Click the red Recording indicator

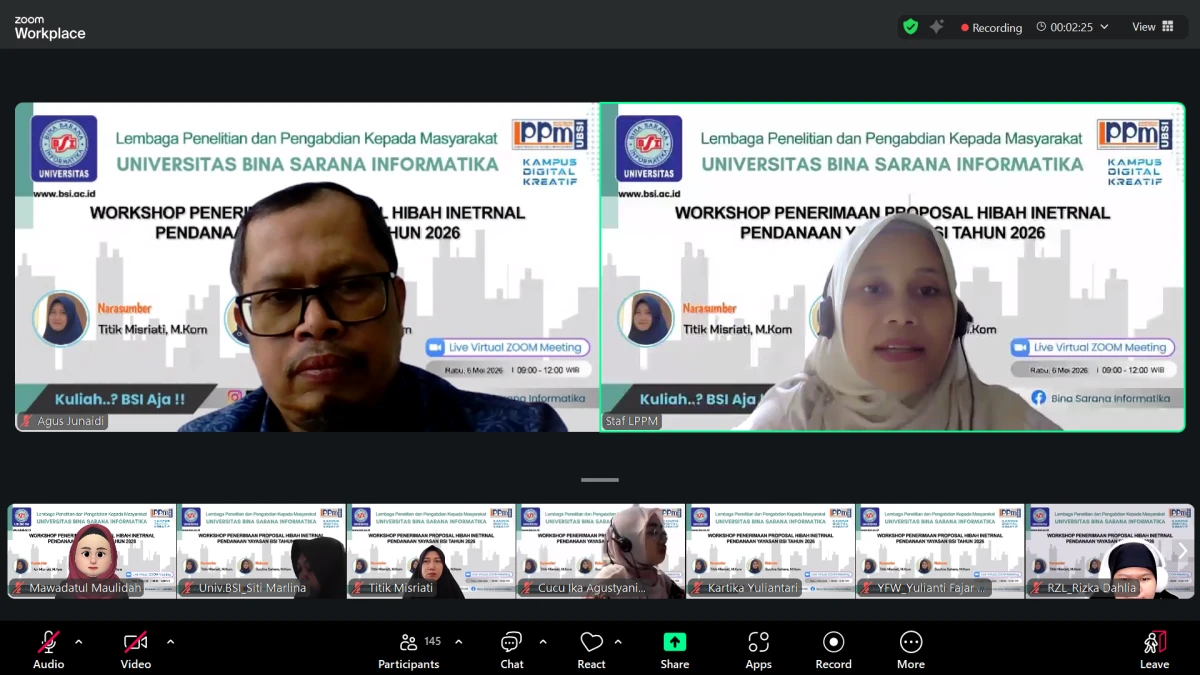[x=991, y=27]
